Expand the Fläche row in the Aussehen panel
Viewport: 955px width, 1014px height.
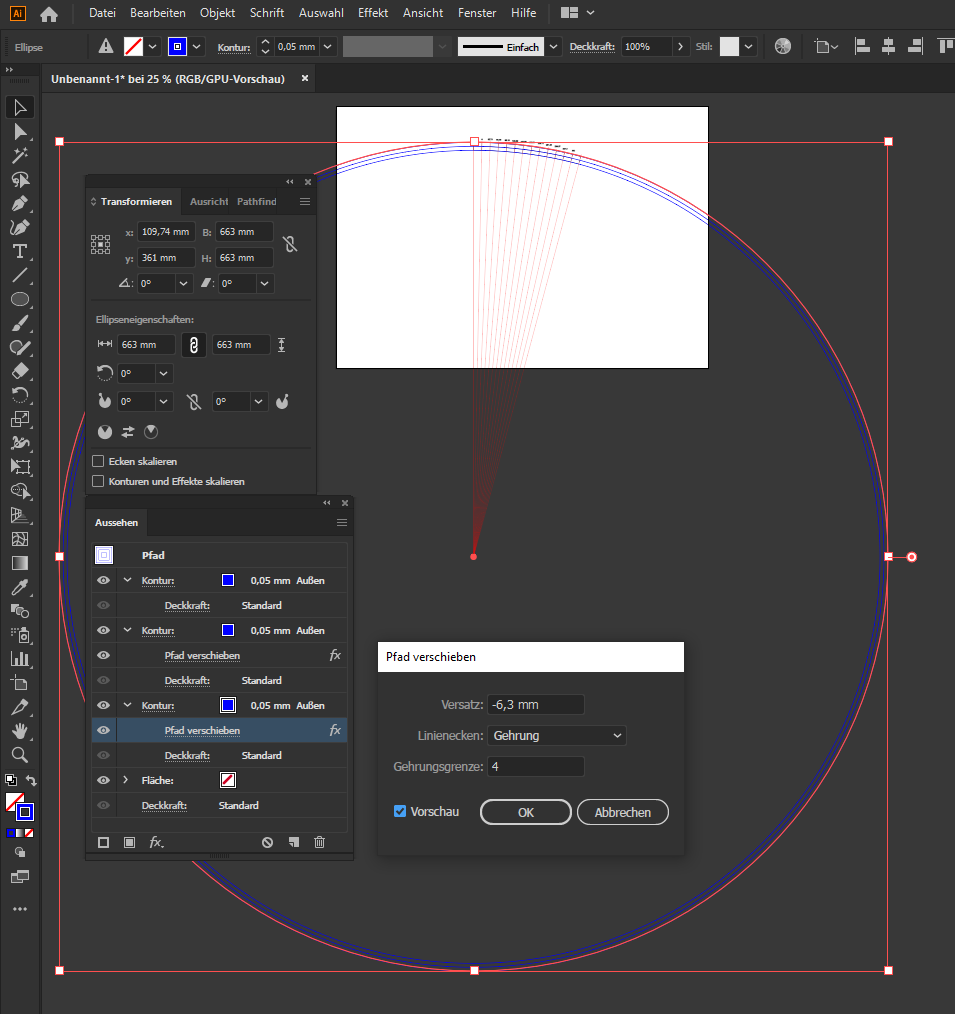click(125, 780)
